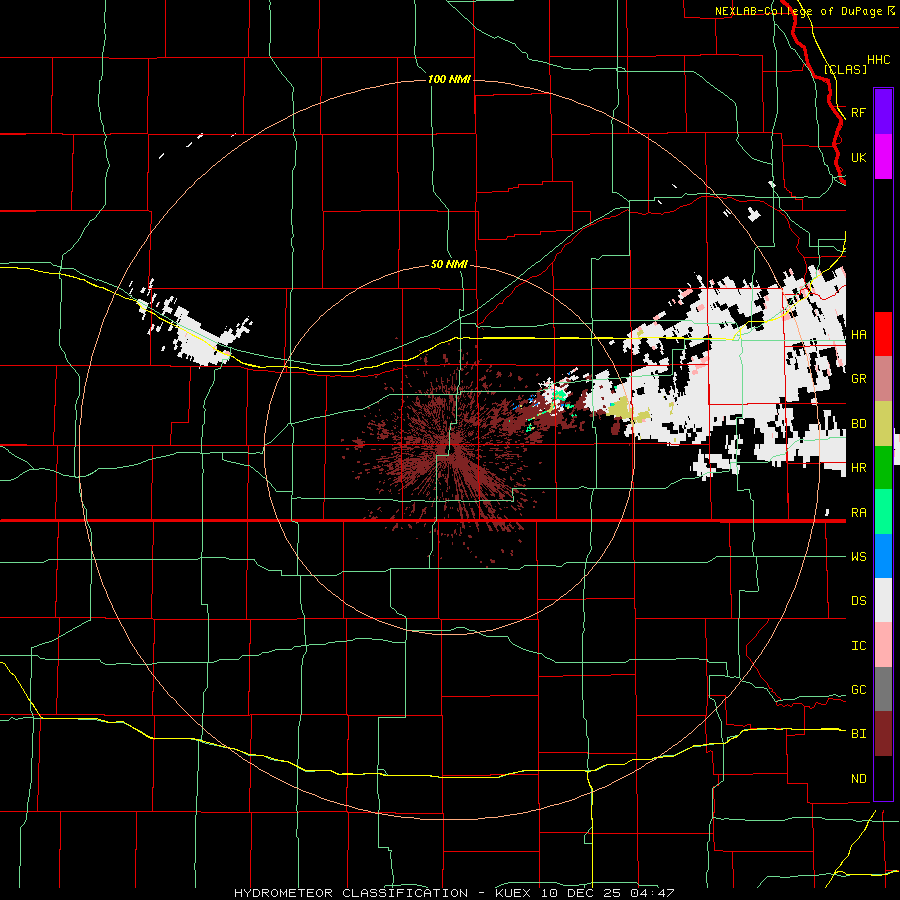Screen dimensions: 900x900
Task: Click the GC gray legend swatch
Action: pyautogui.click(x=883, y=689)
